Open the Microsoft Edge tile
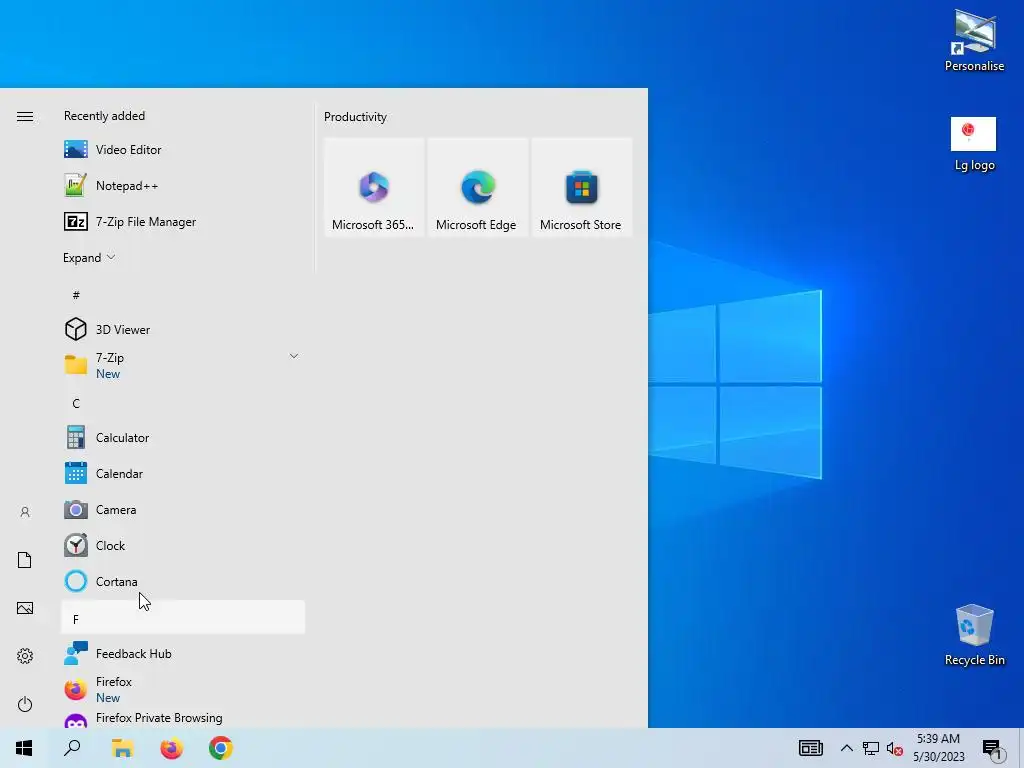 [x=477, y=187]
